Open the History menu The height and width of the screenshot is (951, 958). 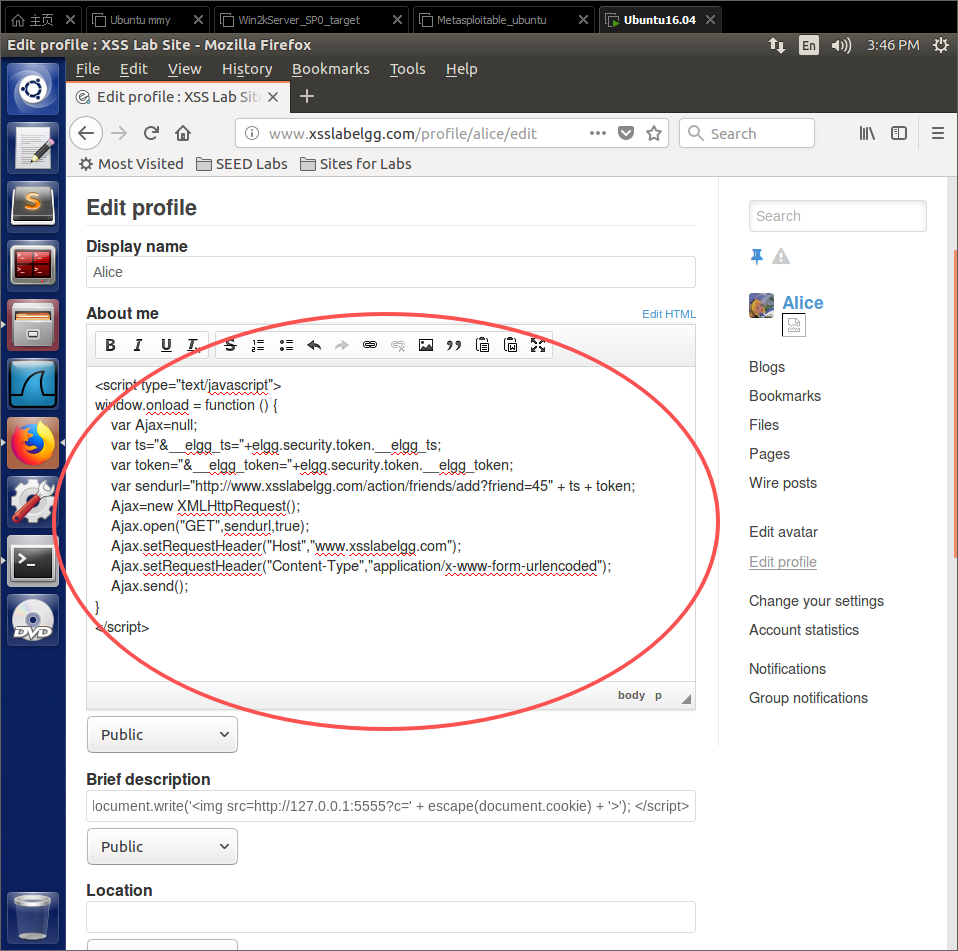point(247,69)
